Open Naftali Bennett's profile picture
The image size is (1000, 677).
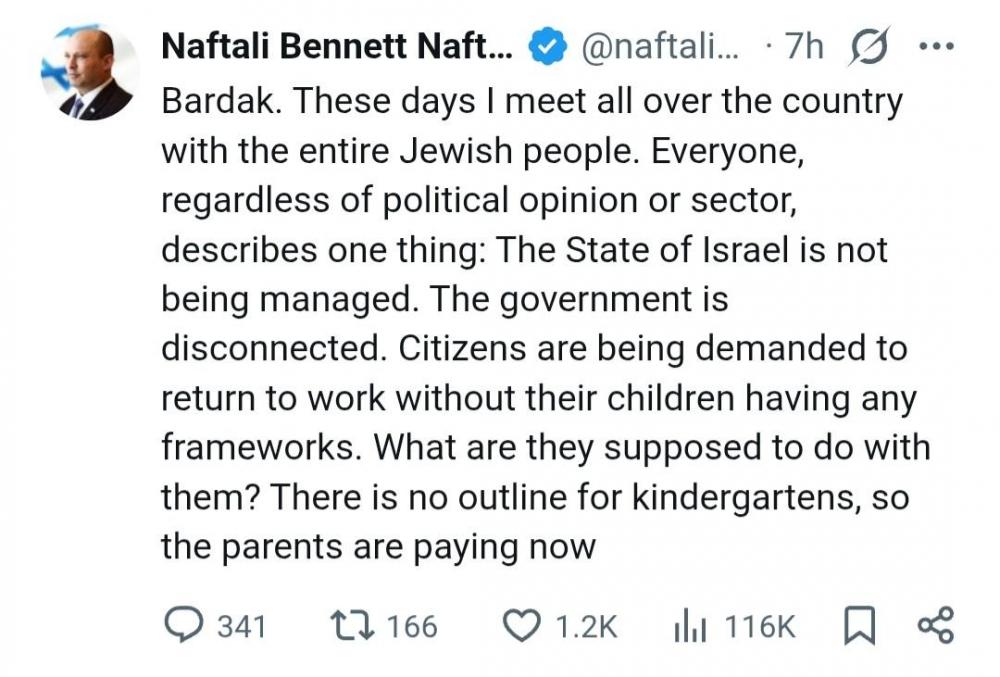tap(91, 73)
